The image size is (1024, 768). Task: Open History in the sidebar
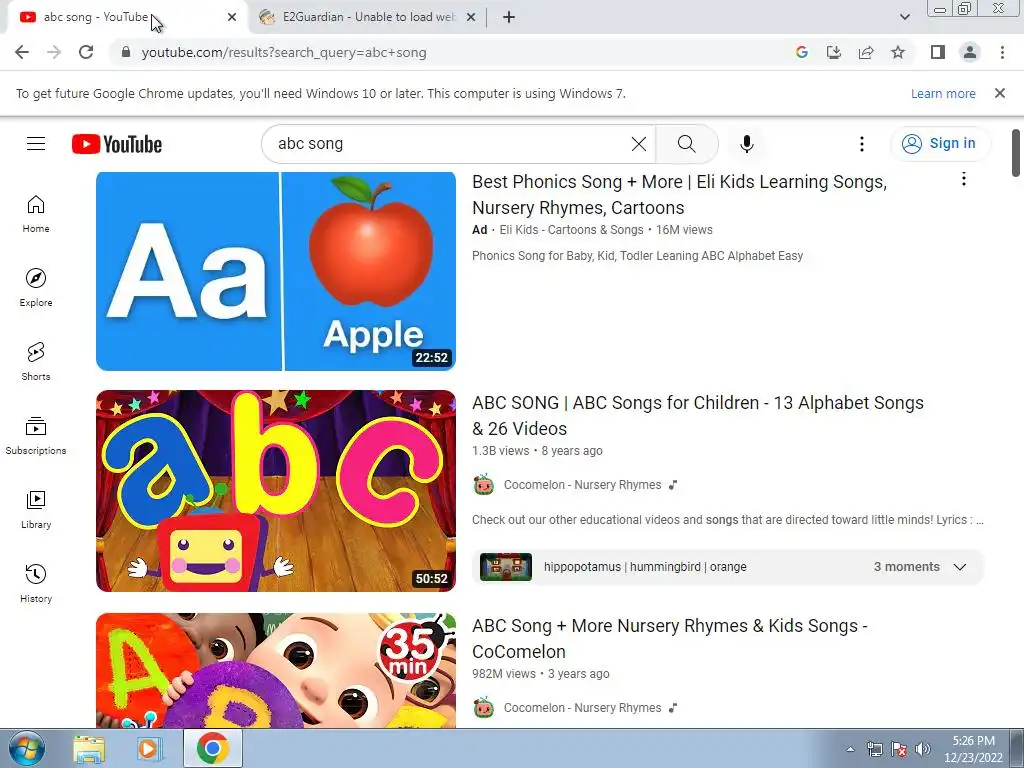(36, 583)
